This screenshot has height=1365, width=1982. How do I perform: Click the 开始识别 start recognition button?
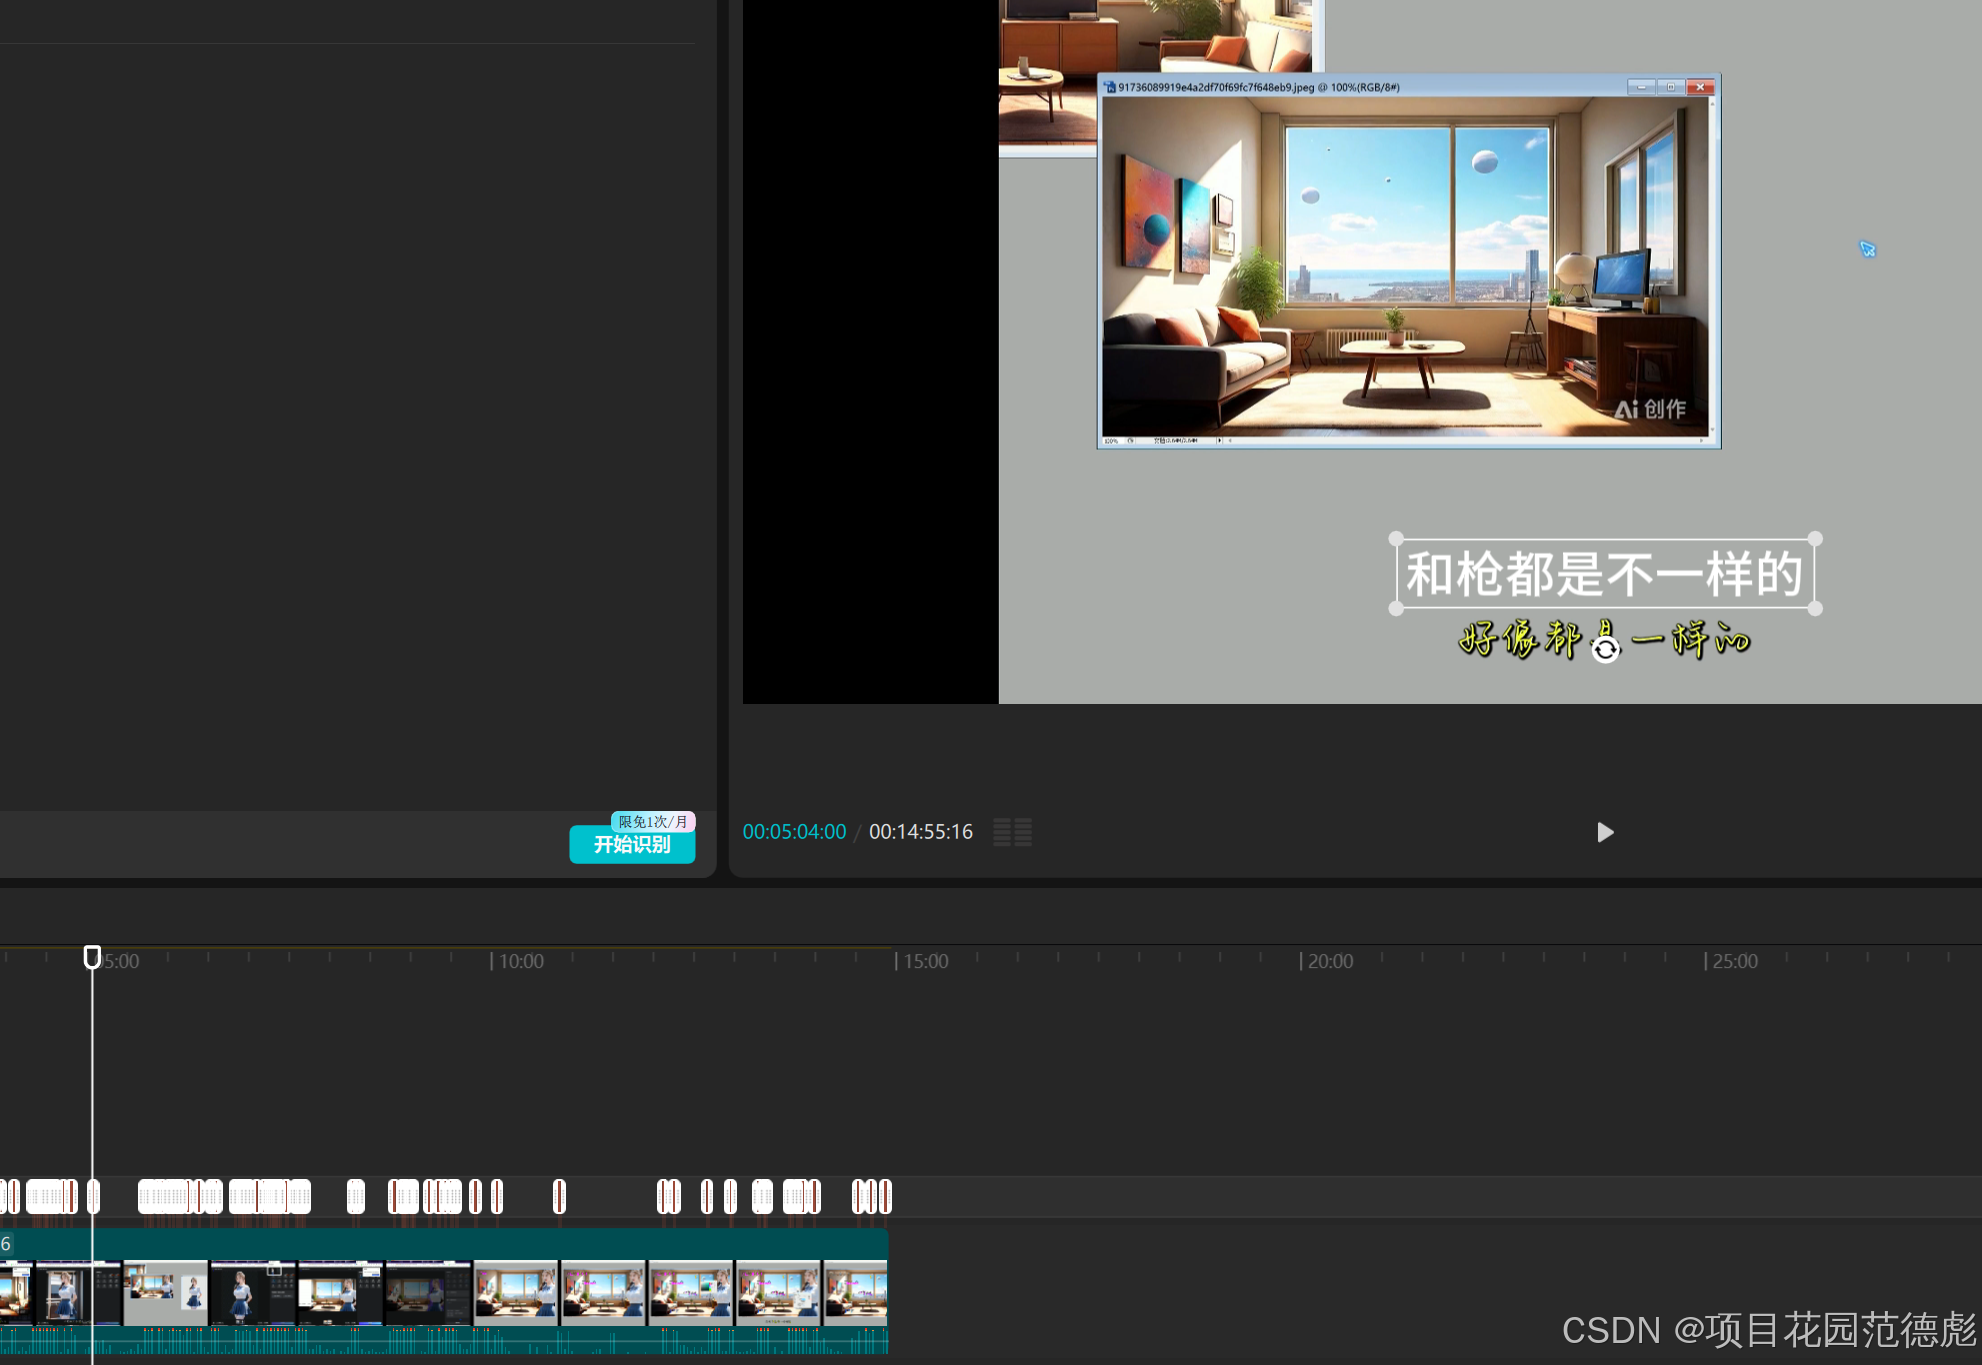(x=632, y=844)
